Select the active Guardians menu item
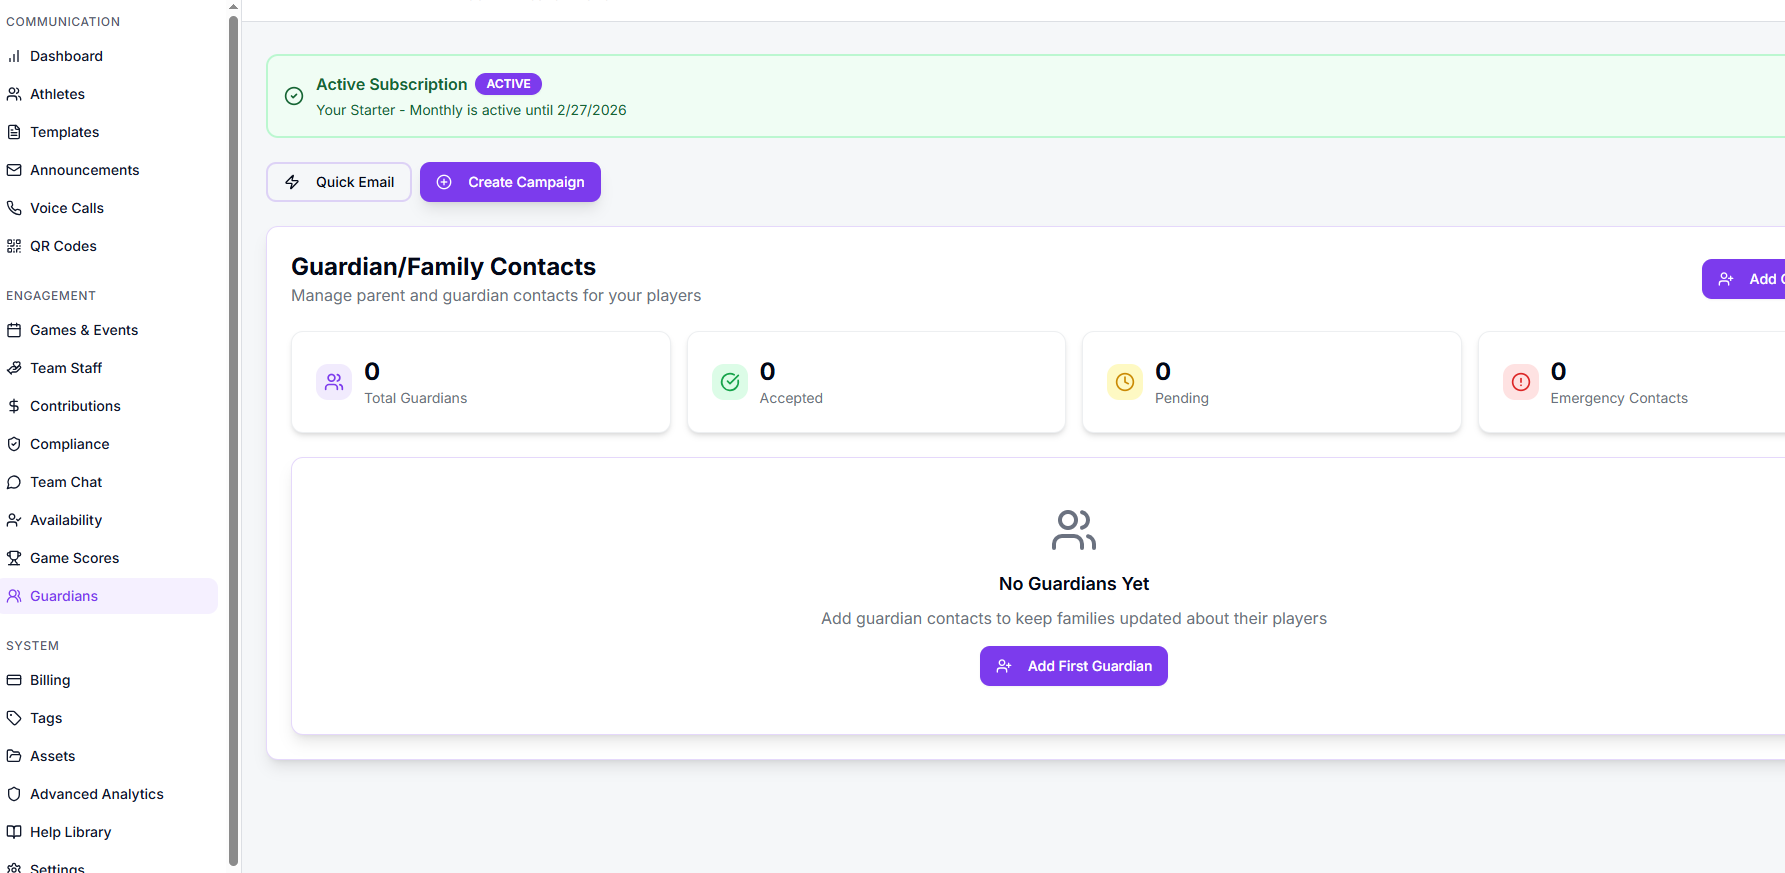This screenshot has width=1785, height=873. coord(109,596)
